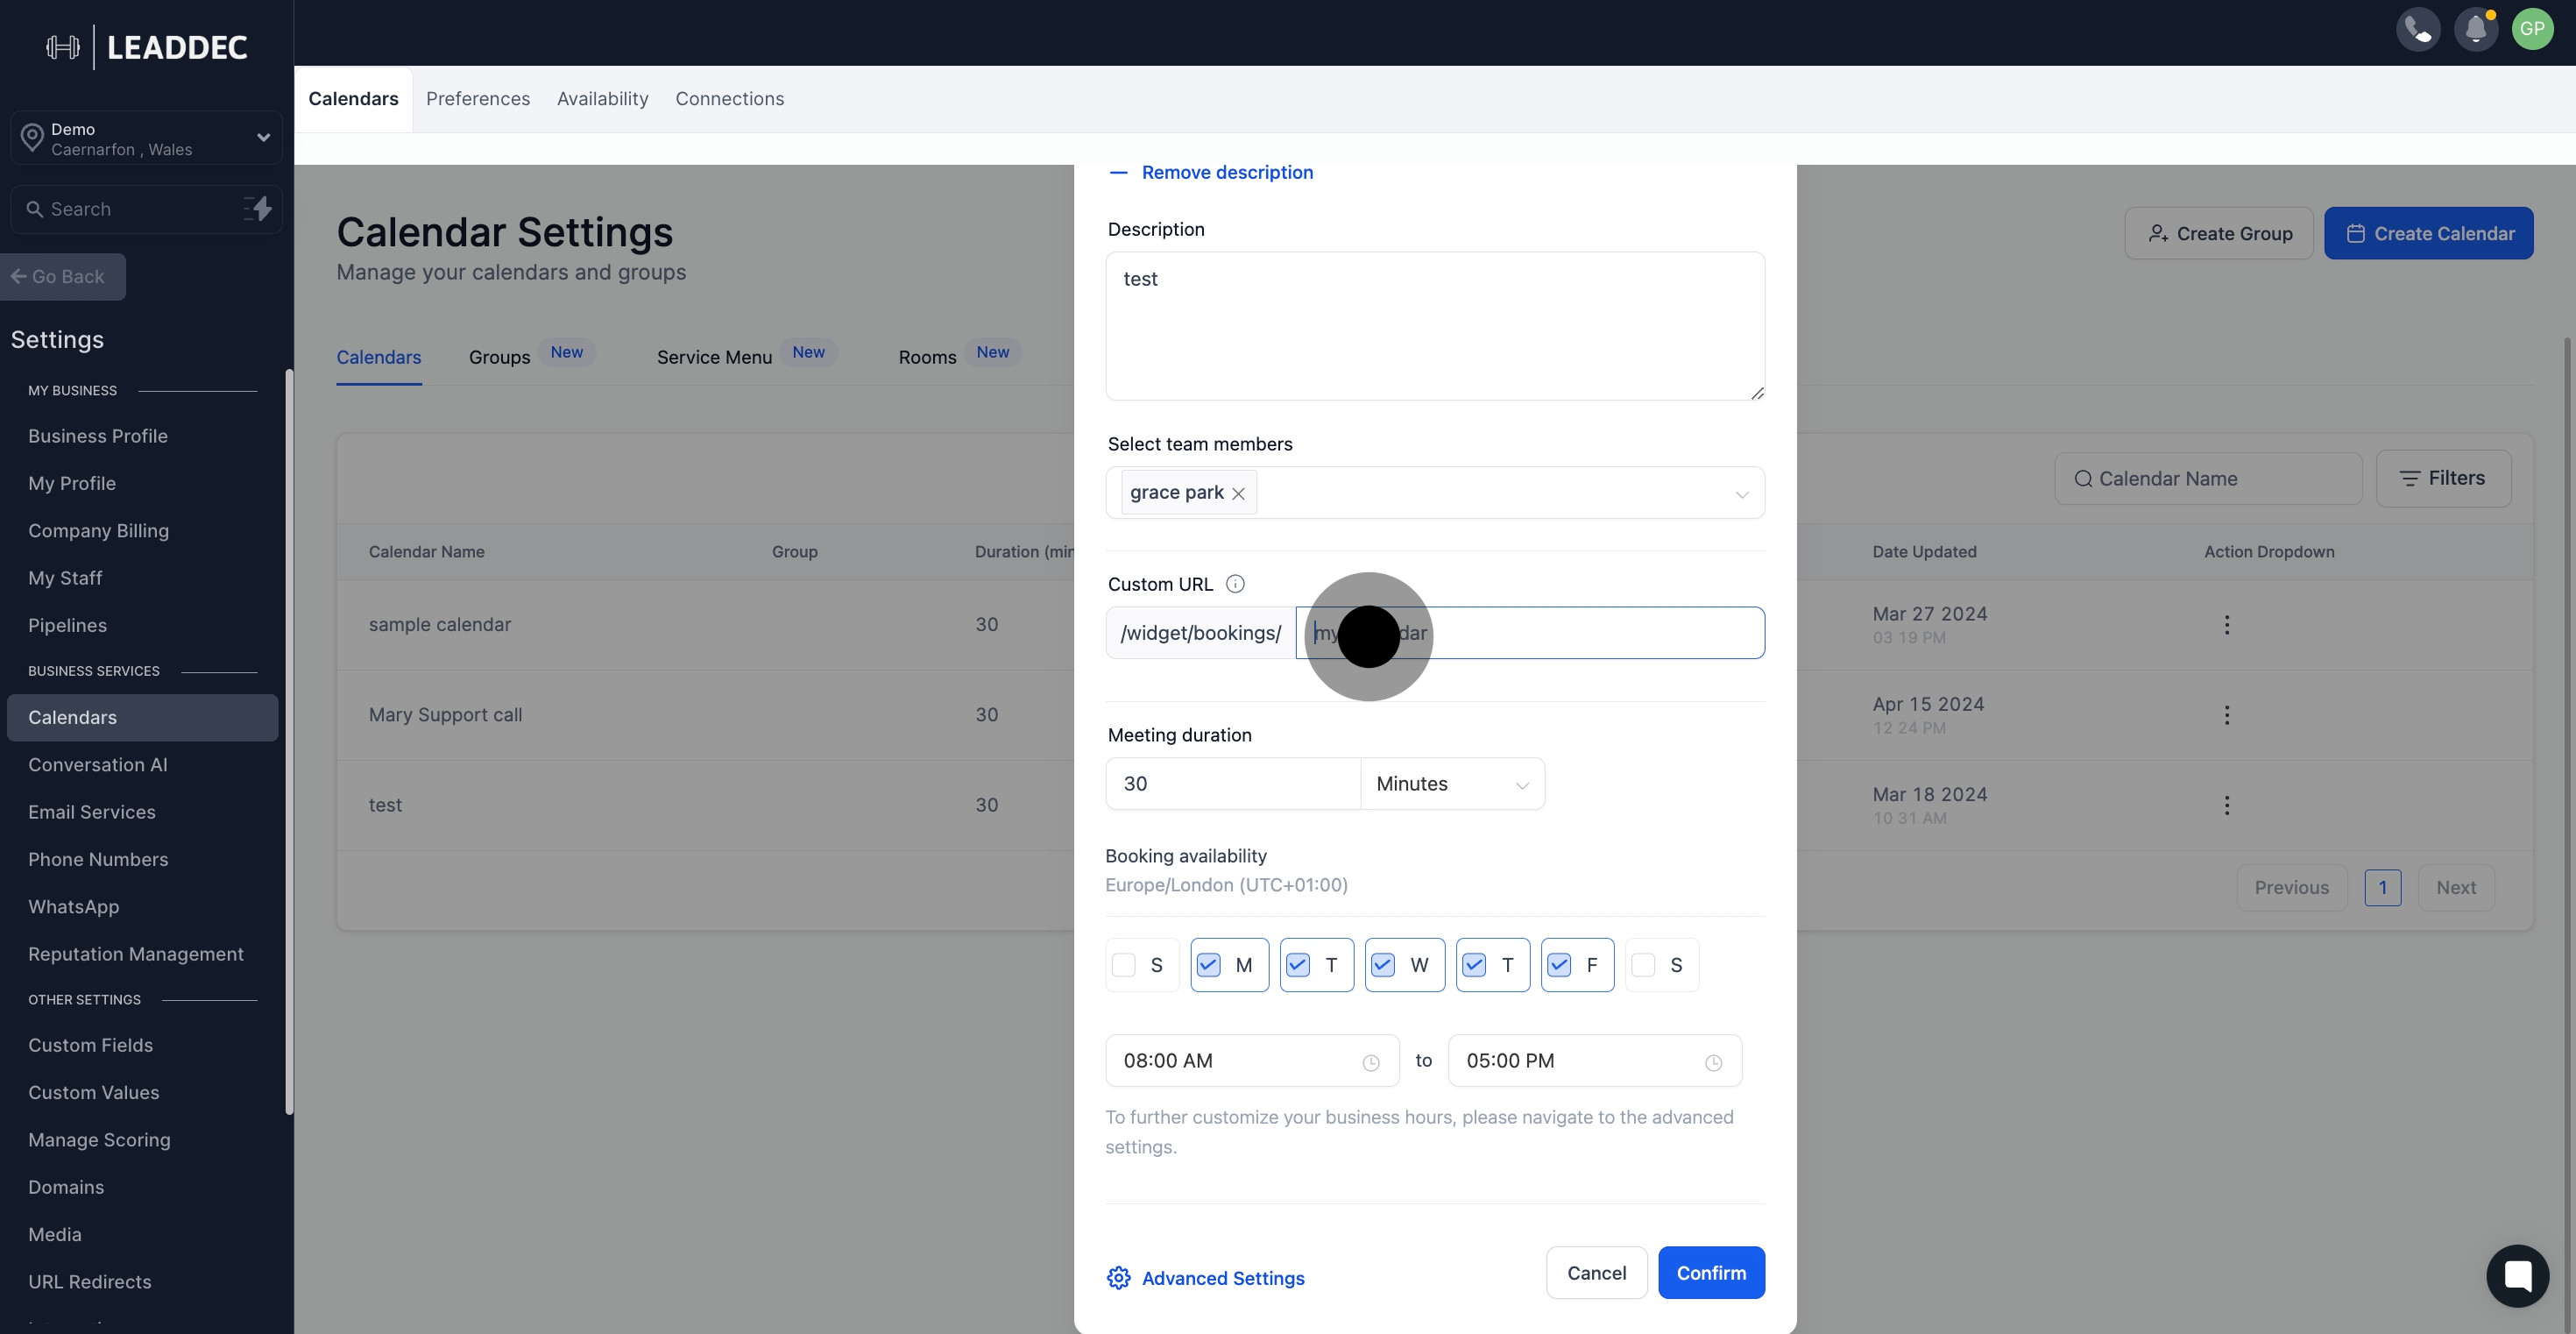
Task: Open the notifications bell
Action: click(2475, 29)
